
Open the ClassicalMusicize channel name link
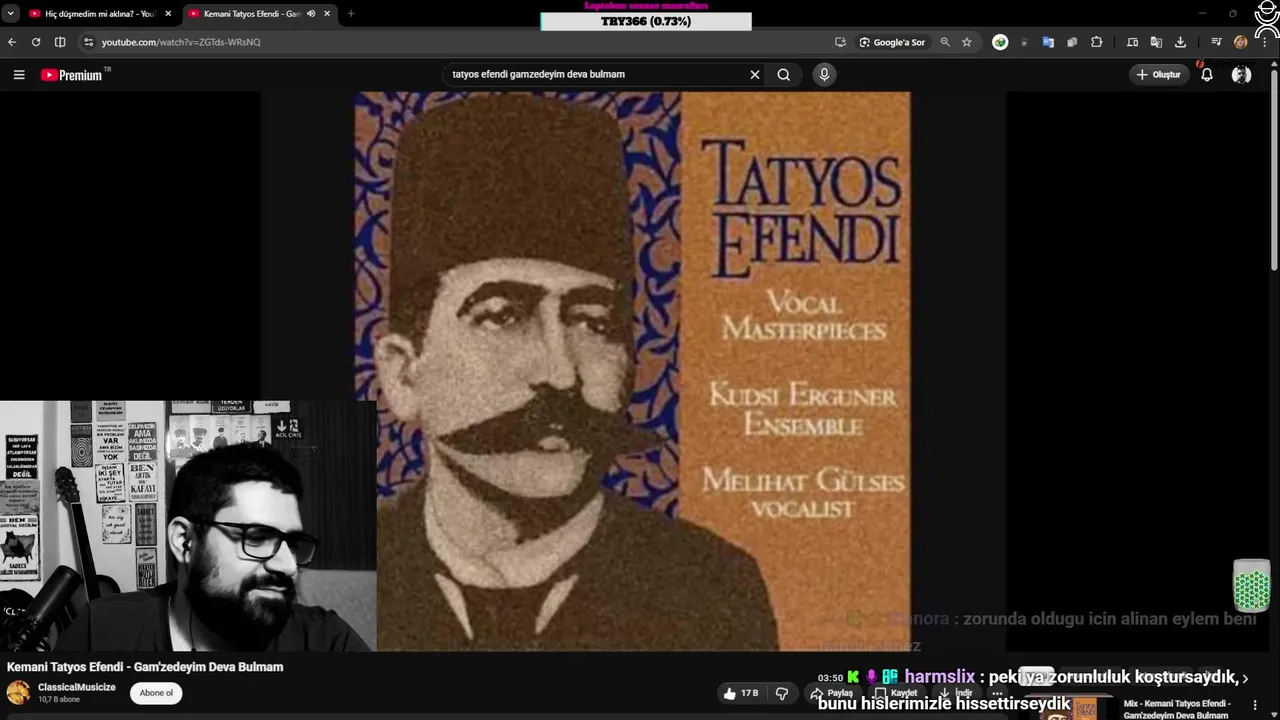tap(77, 687)
